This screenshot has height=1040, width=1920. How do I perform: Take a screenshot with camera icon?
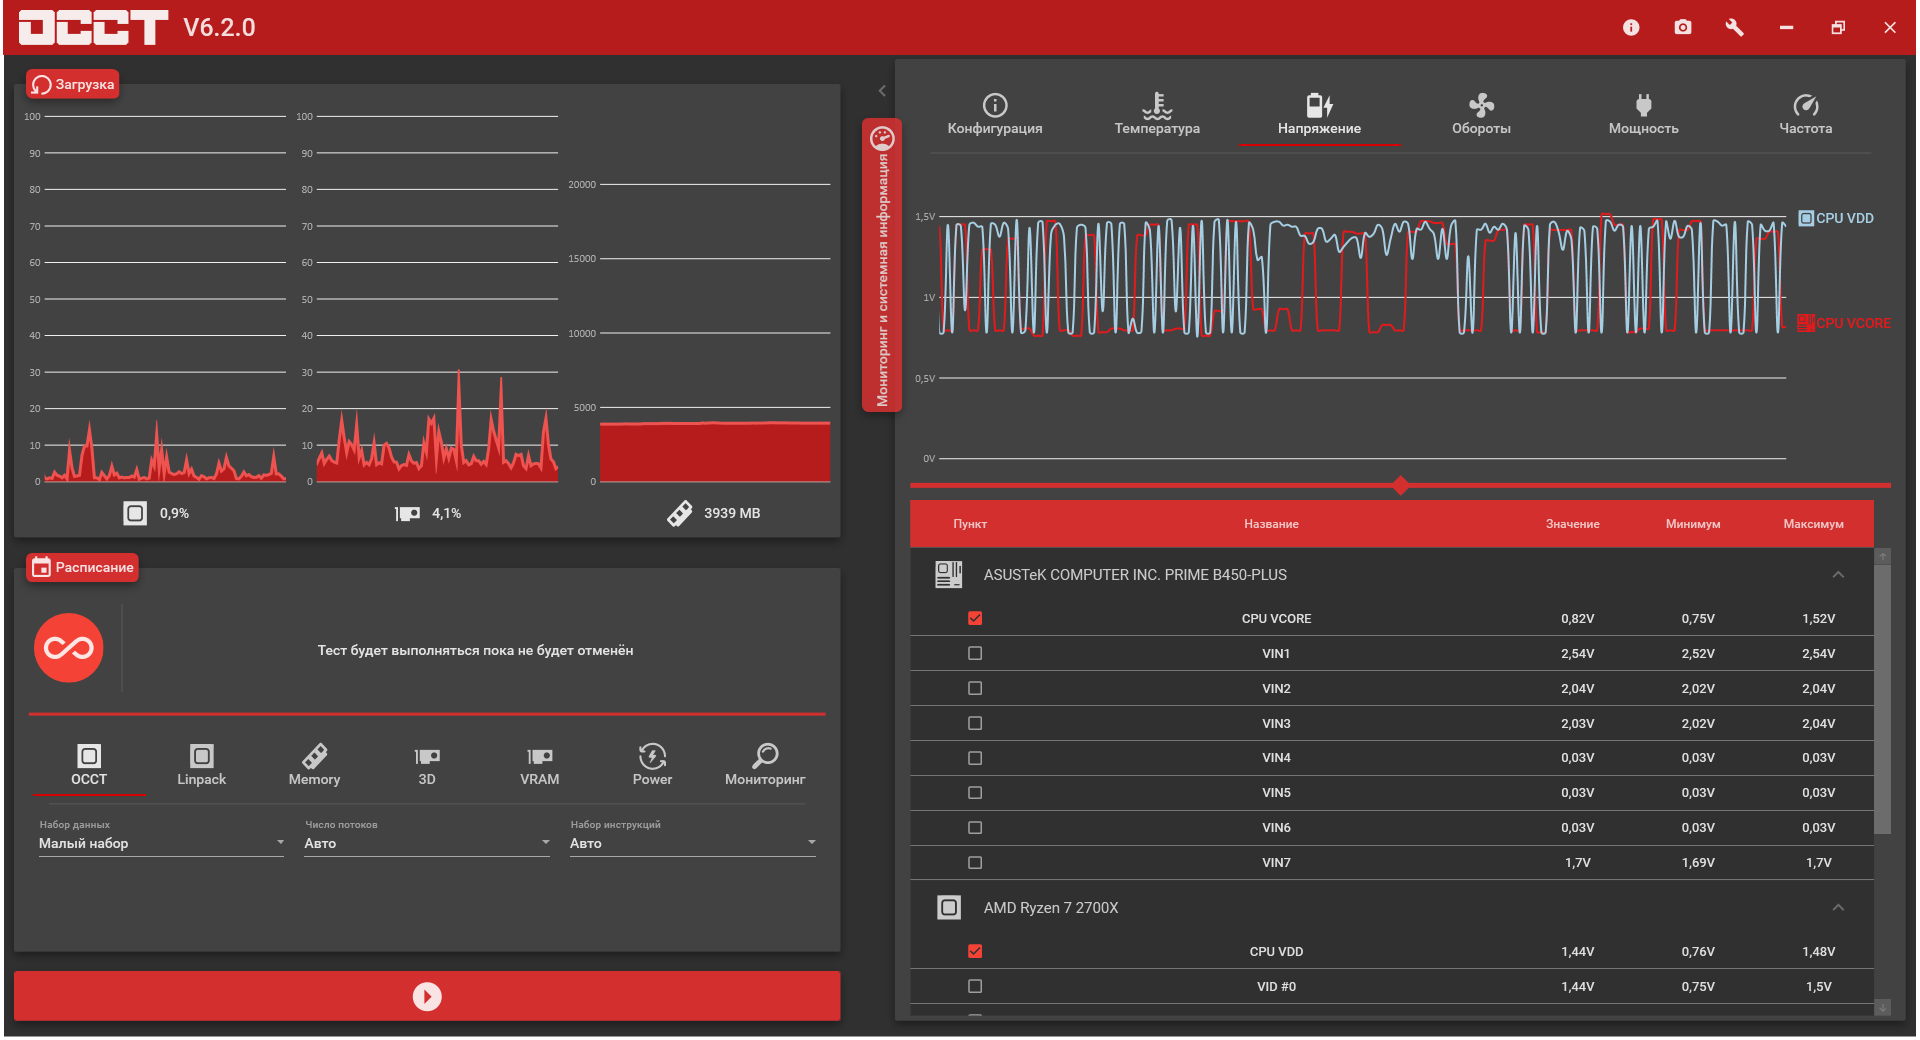click(x=1683, y=27)
